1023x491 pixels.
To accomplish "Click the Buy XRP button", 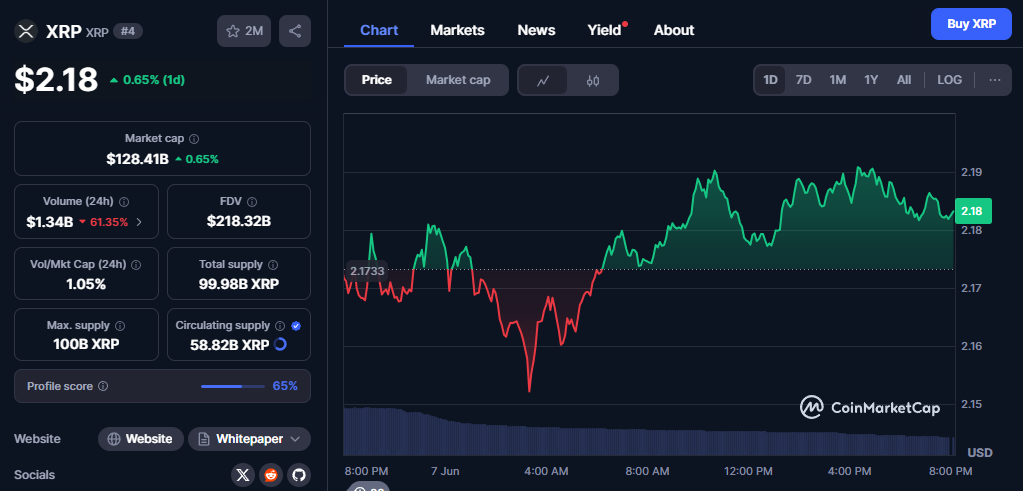I will click(971, 24).
